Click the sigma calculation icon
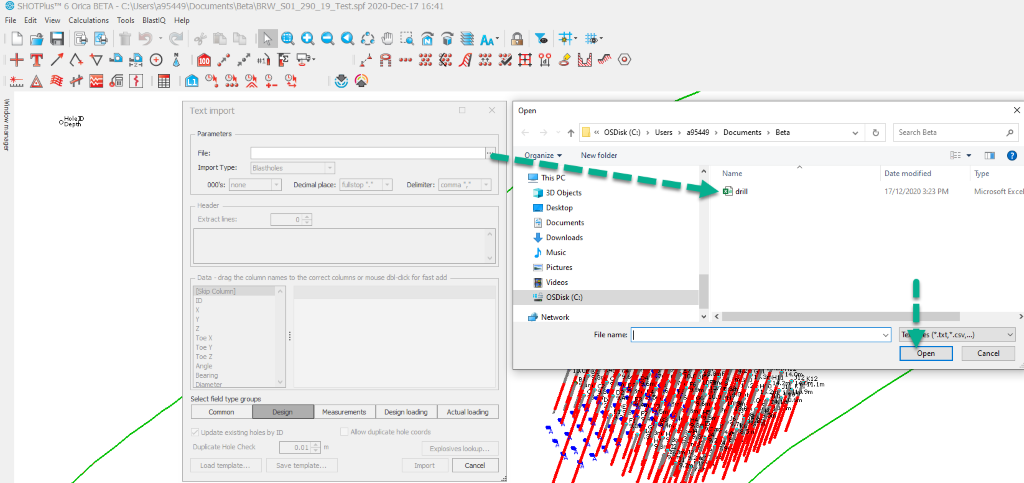 283,60
